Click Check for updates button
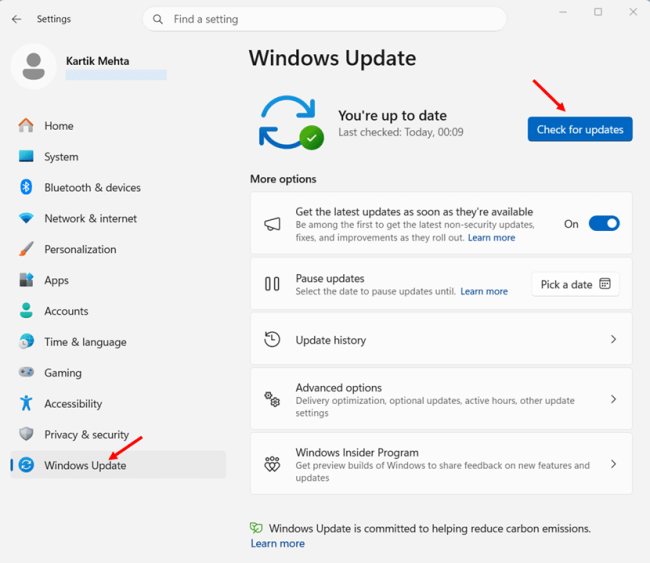Screen dimensions: 650x563 click(x=580, y=129)
